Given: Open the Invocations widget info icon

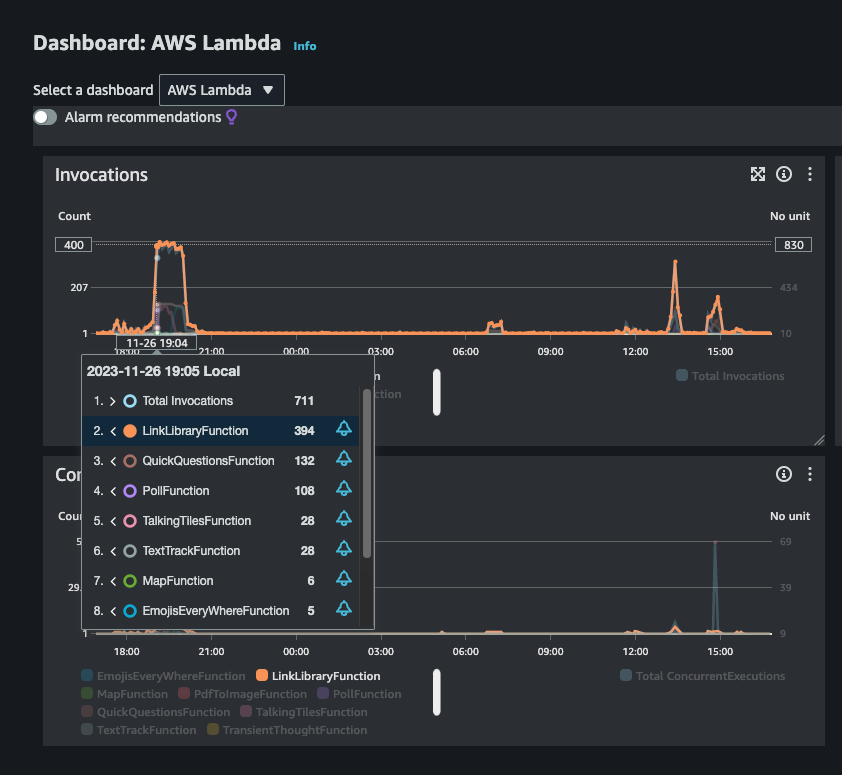Looking at the screenshot, I should coord(783,174).
